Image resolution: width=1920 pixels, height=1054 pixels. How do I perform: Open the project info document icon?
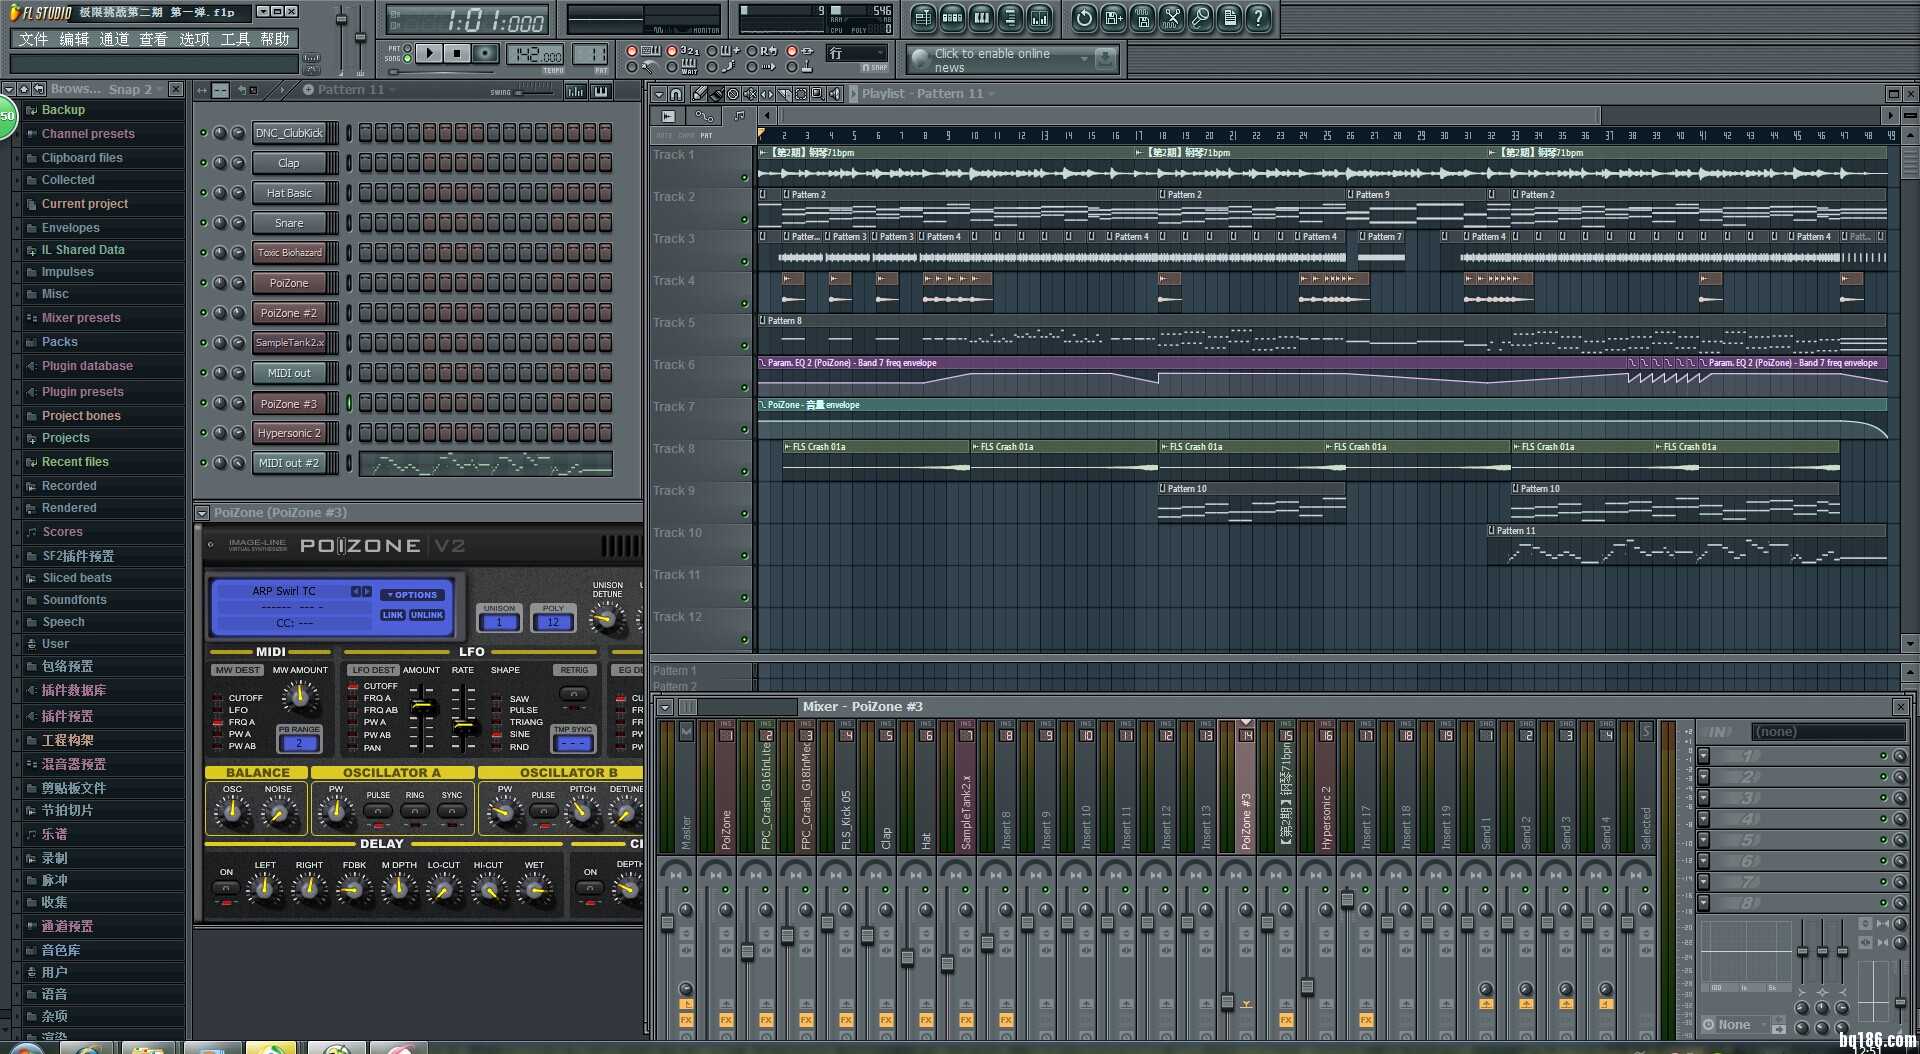(1229, 18)
